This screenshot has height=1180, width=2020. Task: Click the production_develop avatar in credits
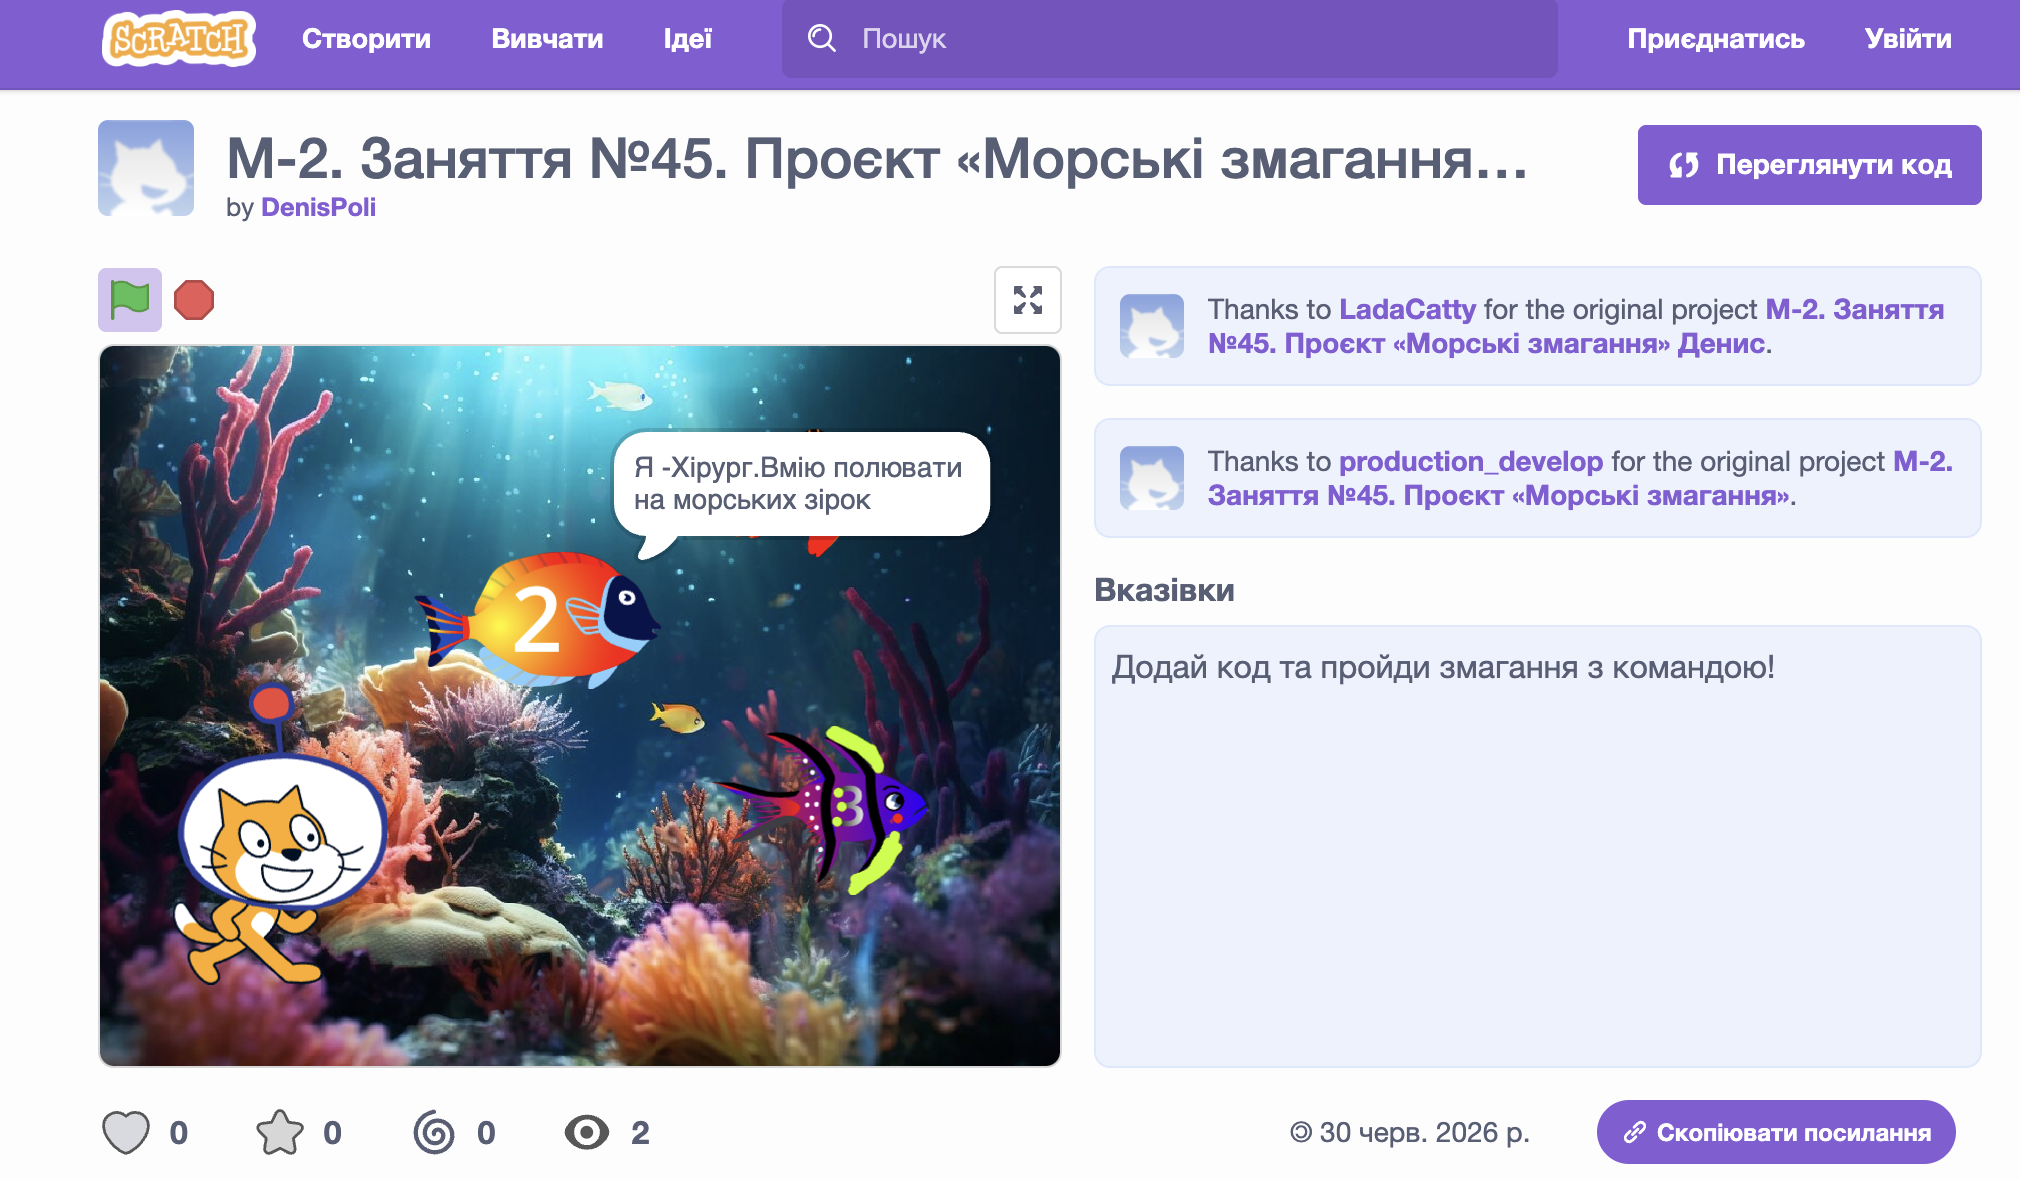(x=1152, y=478)
